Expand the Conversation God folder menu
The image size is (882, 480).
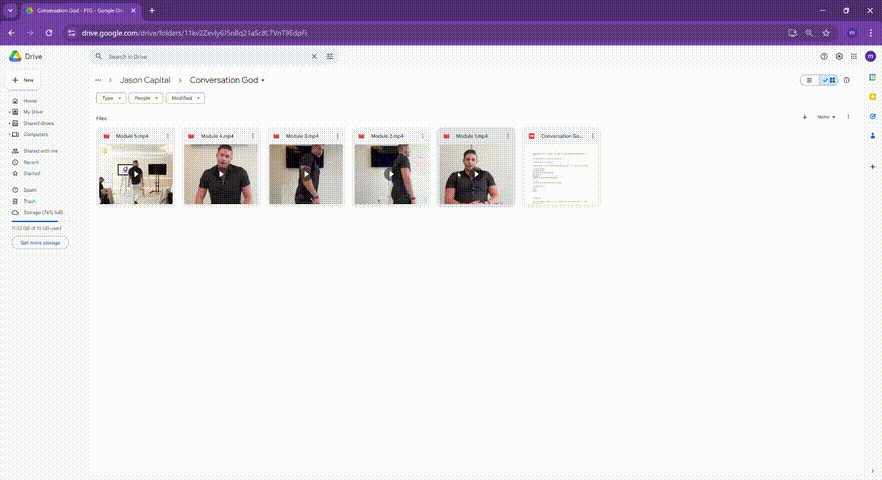pos(263,80)
